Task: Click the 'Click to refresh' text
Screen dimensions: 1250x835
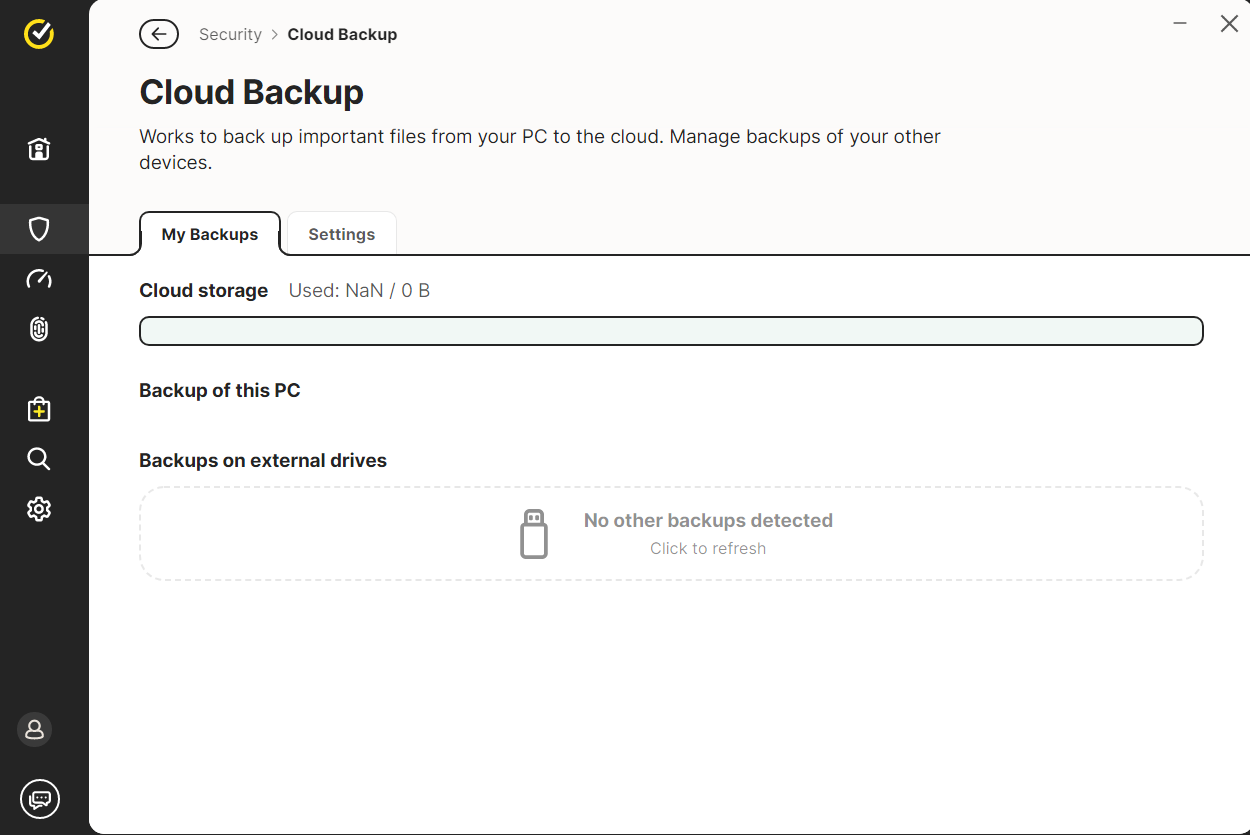Action: click(708, 548)
